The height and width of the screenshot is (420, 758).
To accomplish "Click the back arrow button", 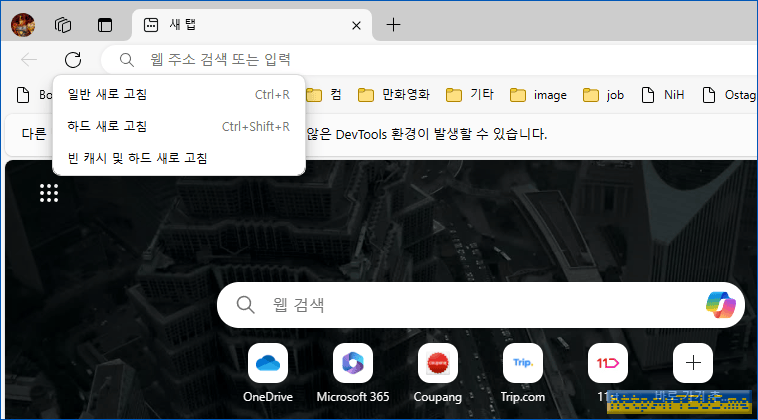I will coord(29,60).
